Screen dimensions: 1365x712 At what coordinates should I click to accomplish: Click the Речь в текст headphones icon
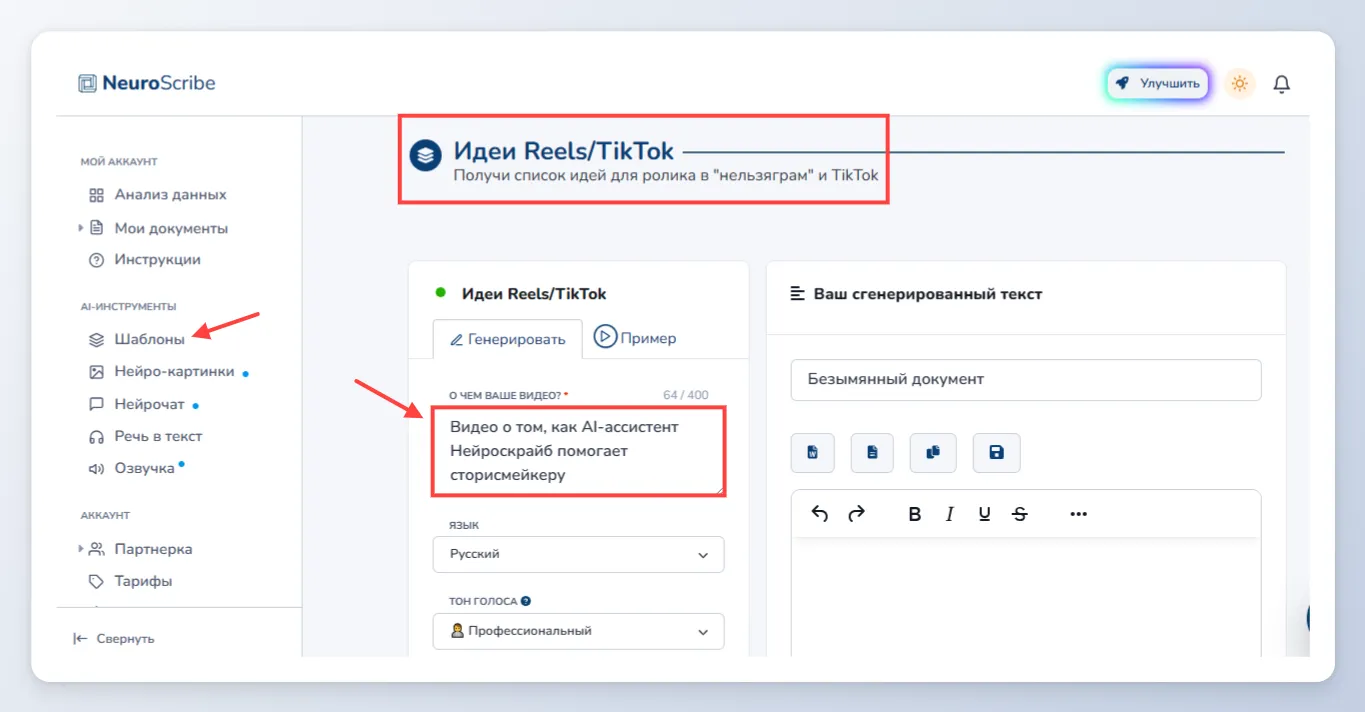[x=97, y=437]
